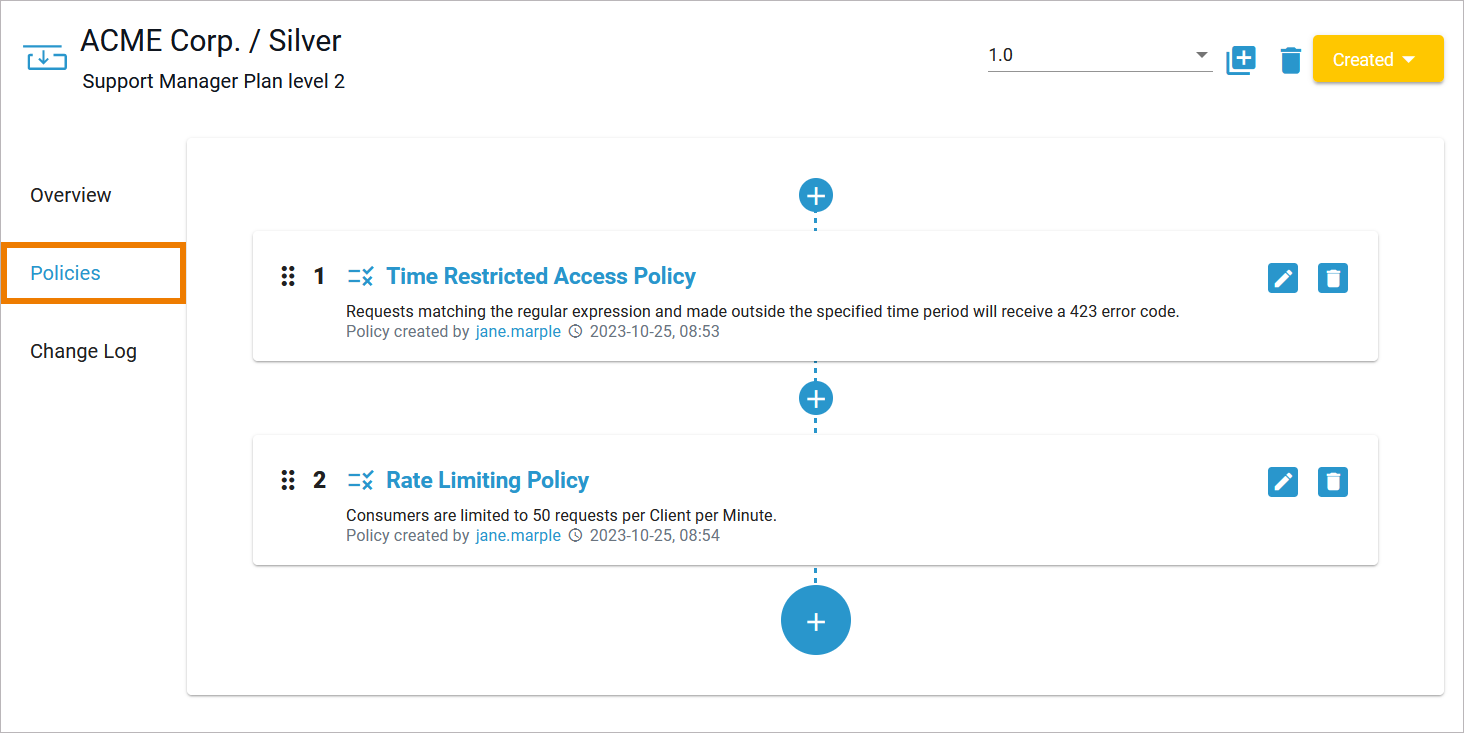Viewport: 1464px width, 733px height.
Task: Delete the Rate Limiting Policy via its trash icon
Action: click(1333, 482)
